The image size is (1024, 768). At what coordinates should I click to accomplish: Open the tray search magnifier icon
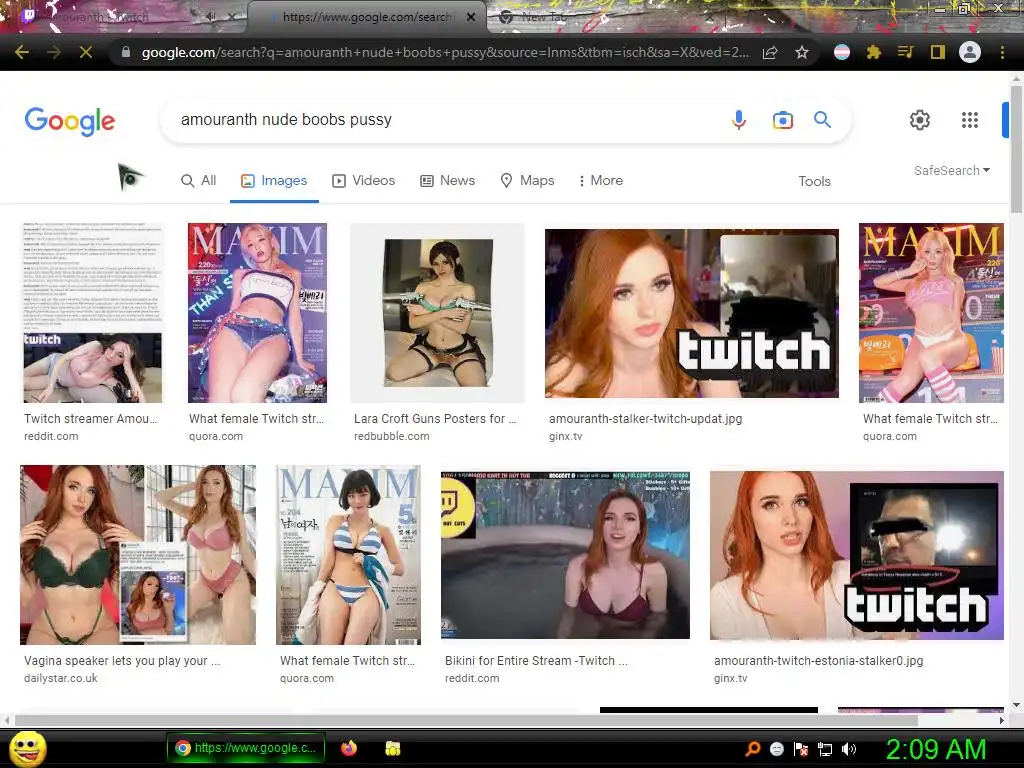tap(753, 749)
